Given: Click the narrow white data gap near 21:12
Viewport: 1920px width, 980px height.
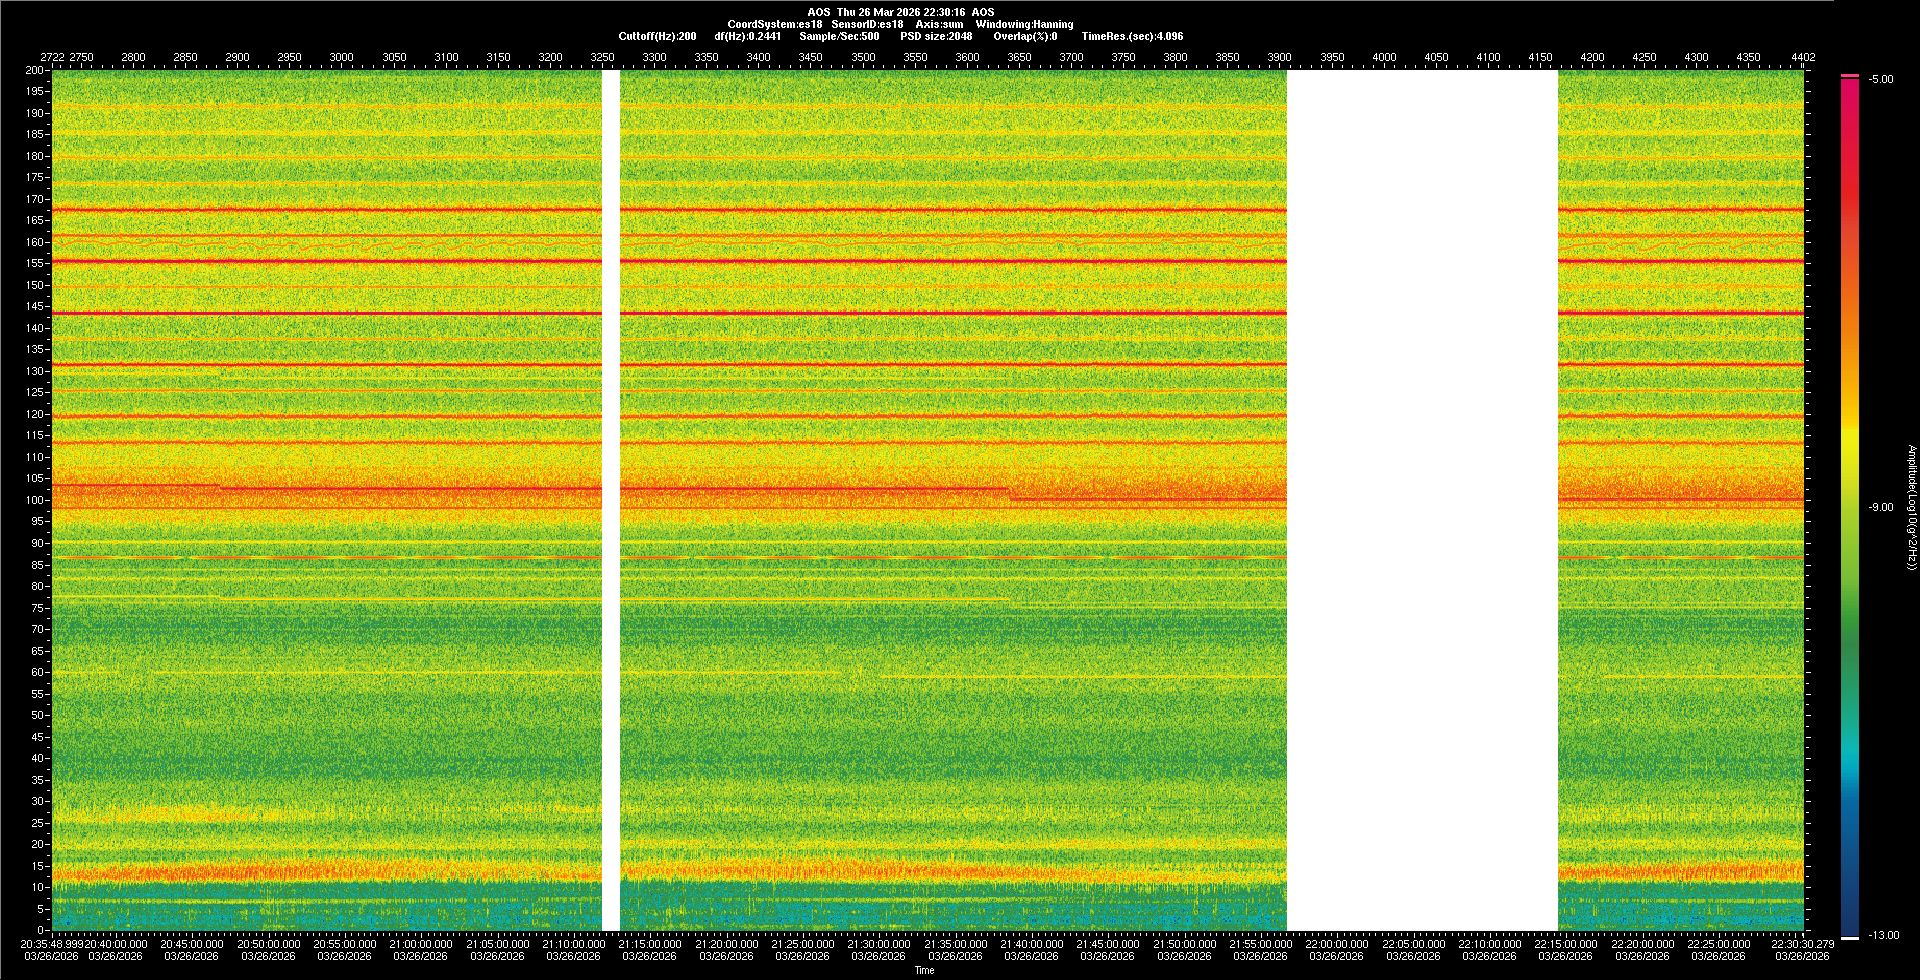Looking at the screenshot, I should click(x=610, y=500).
